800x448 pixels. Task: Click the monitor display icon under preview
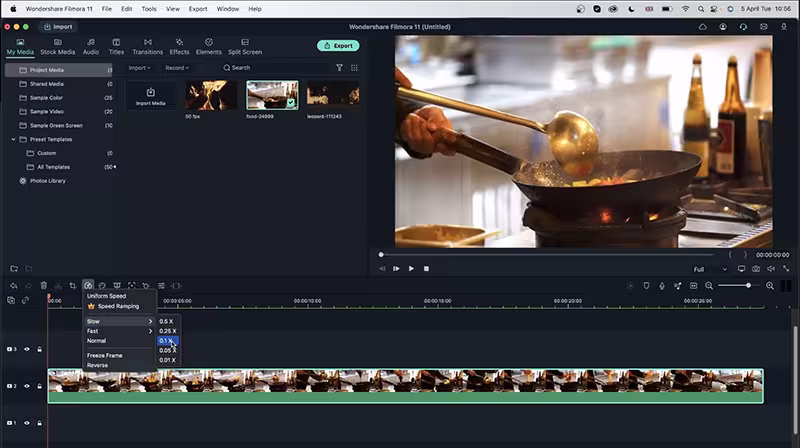click(741, 268)
